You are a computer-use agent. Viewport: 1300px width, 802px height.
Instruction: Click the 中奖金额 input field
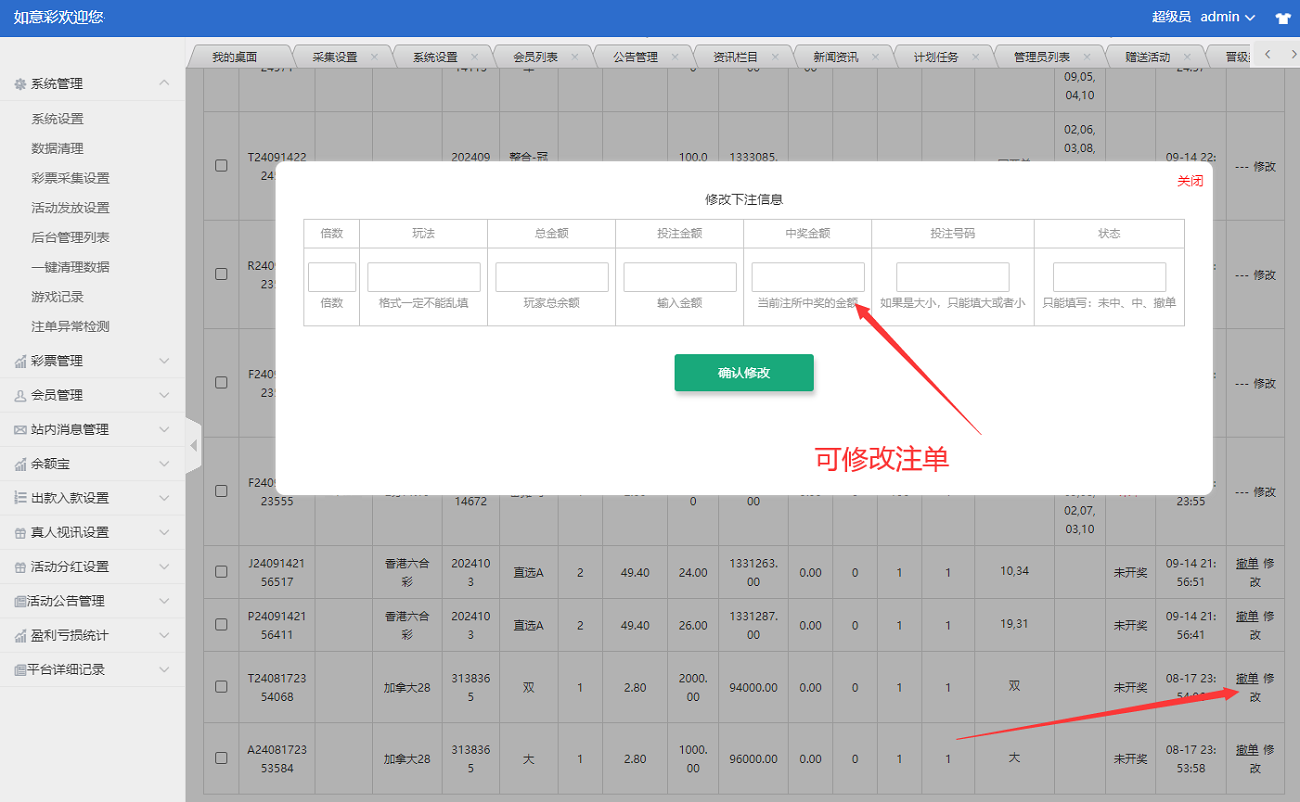click(x=807, y=277)
